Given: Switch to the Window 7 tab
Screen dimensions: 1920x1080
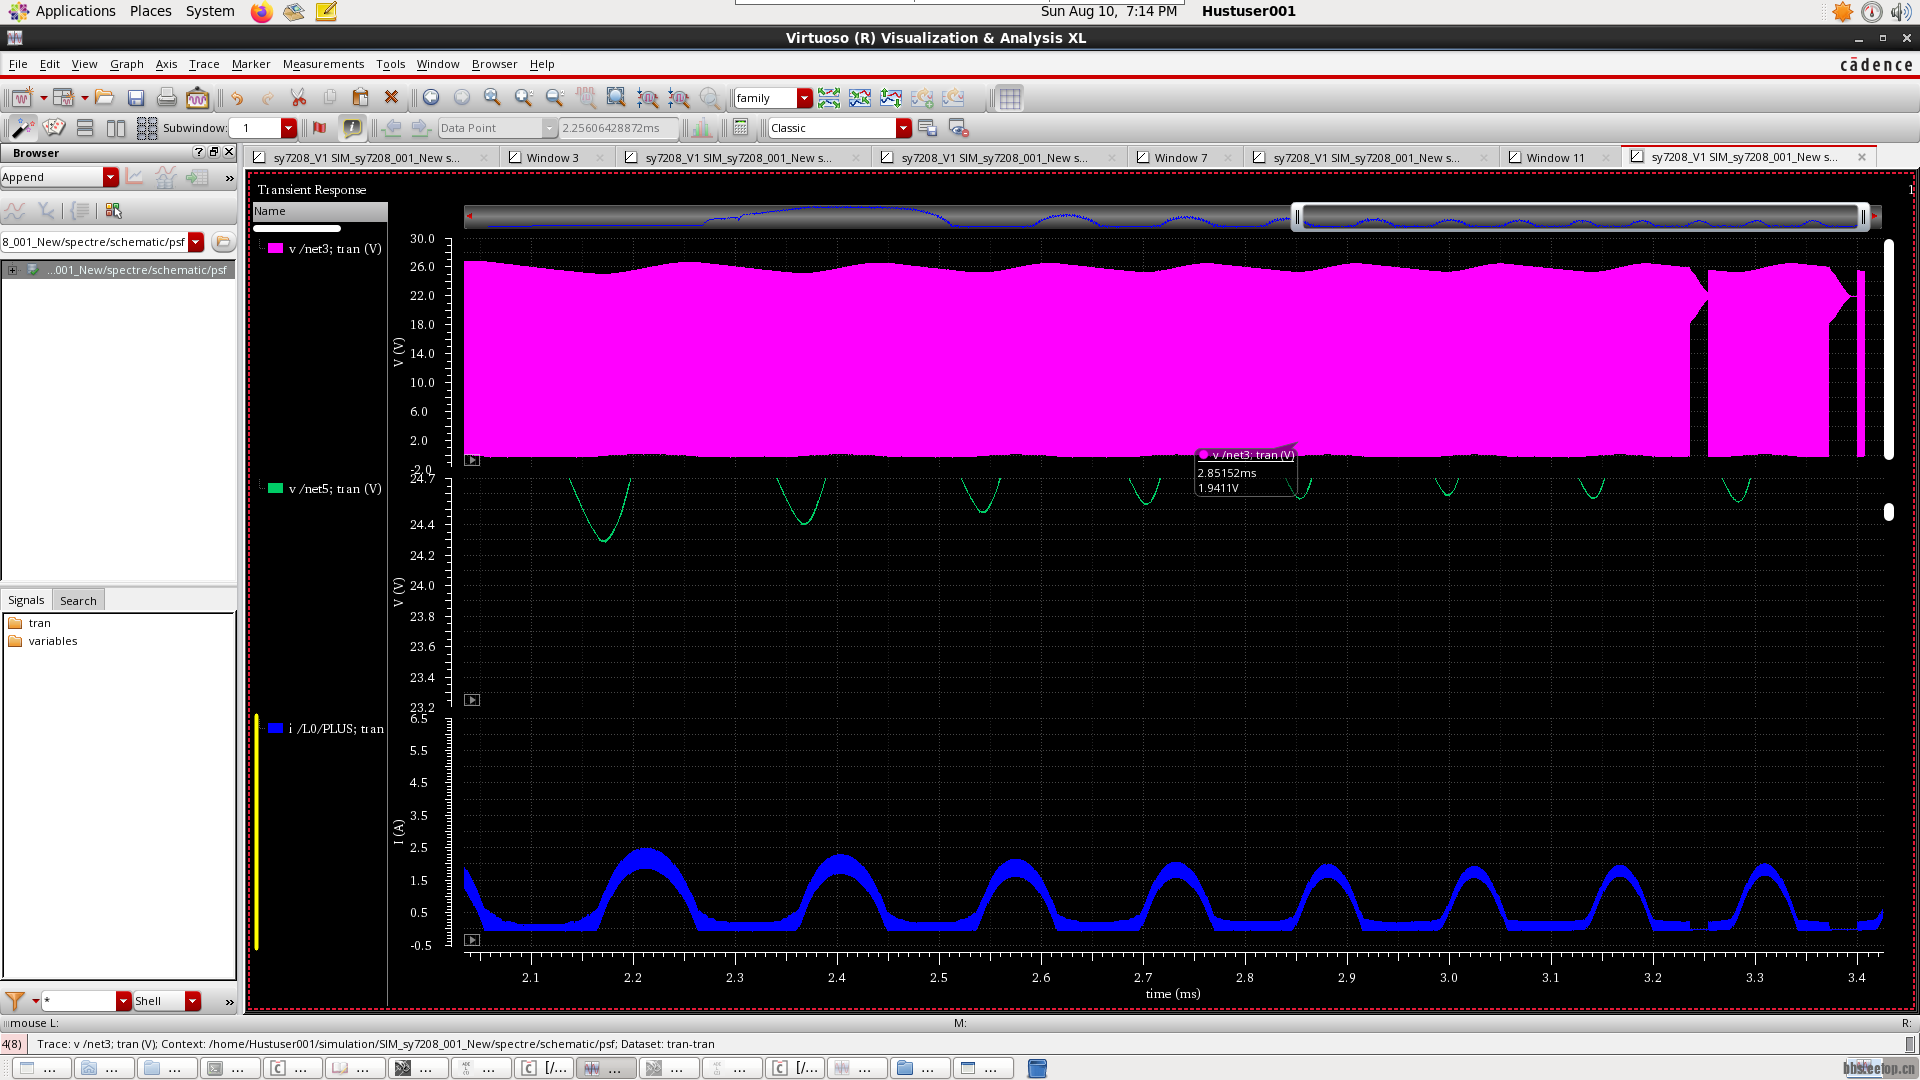Looking at the screenshot, I should point(1180,158).
